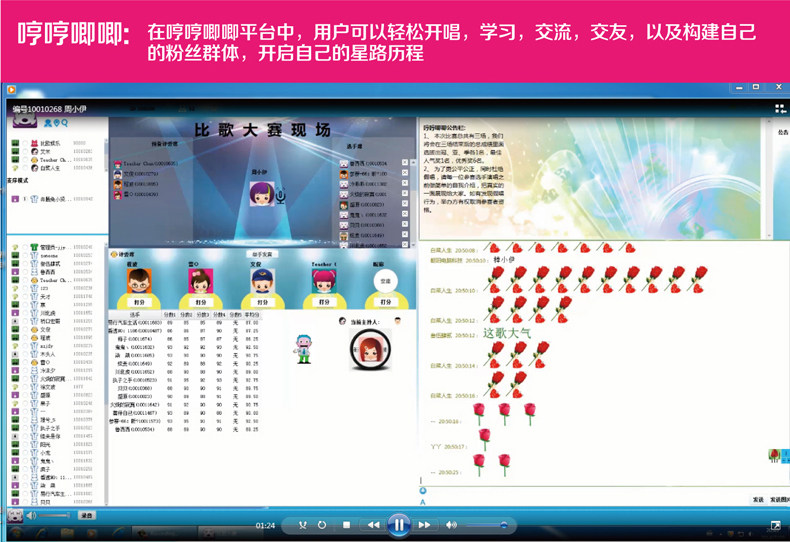Open the font 'A' icon below chat
This screenshot has width=790, height=542.
(423, 502)
